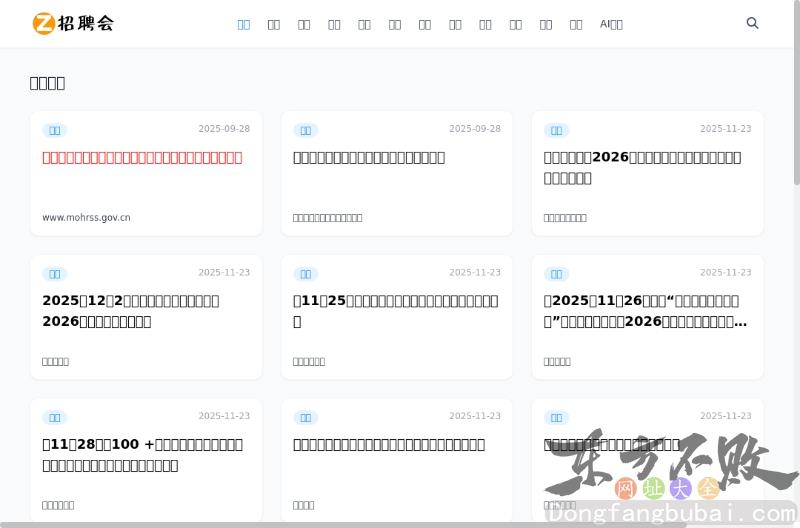The width and height of the screenshot is (800, 528).
Task: Click the horizontal scrollbar at the bottom
Action: coord(343,525)
